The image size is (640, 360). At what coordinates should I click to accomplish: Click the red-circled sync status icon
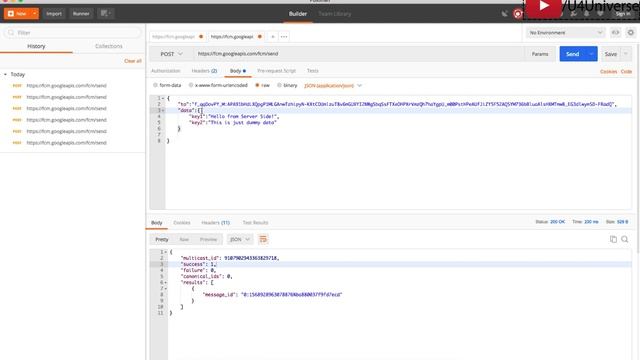tap(518, 14)
